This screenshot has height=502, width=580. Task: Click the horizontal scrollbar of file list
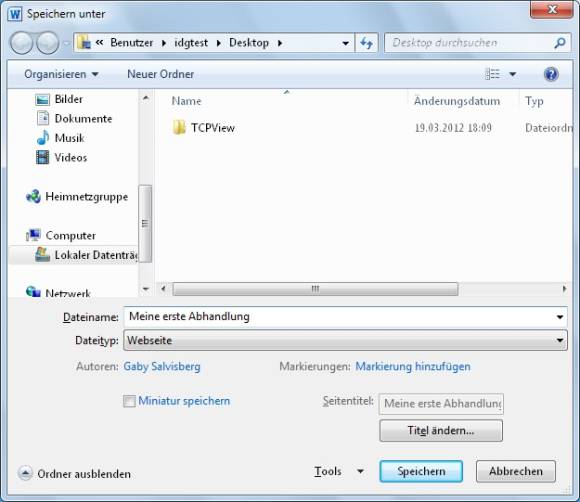point(315,289)
